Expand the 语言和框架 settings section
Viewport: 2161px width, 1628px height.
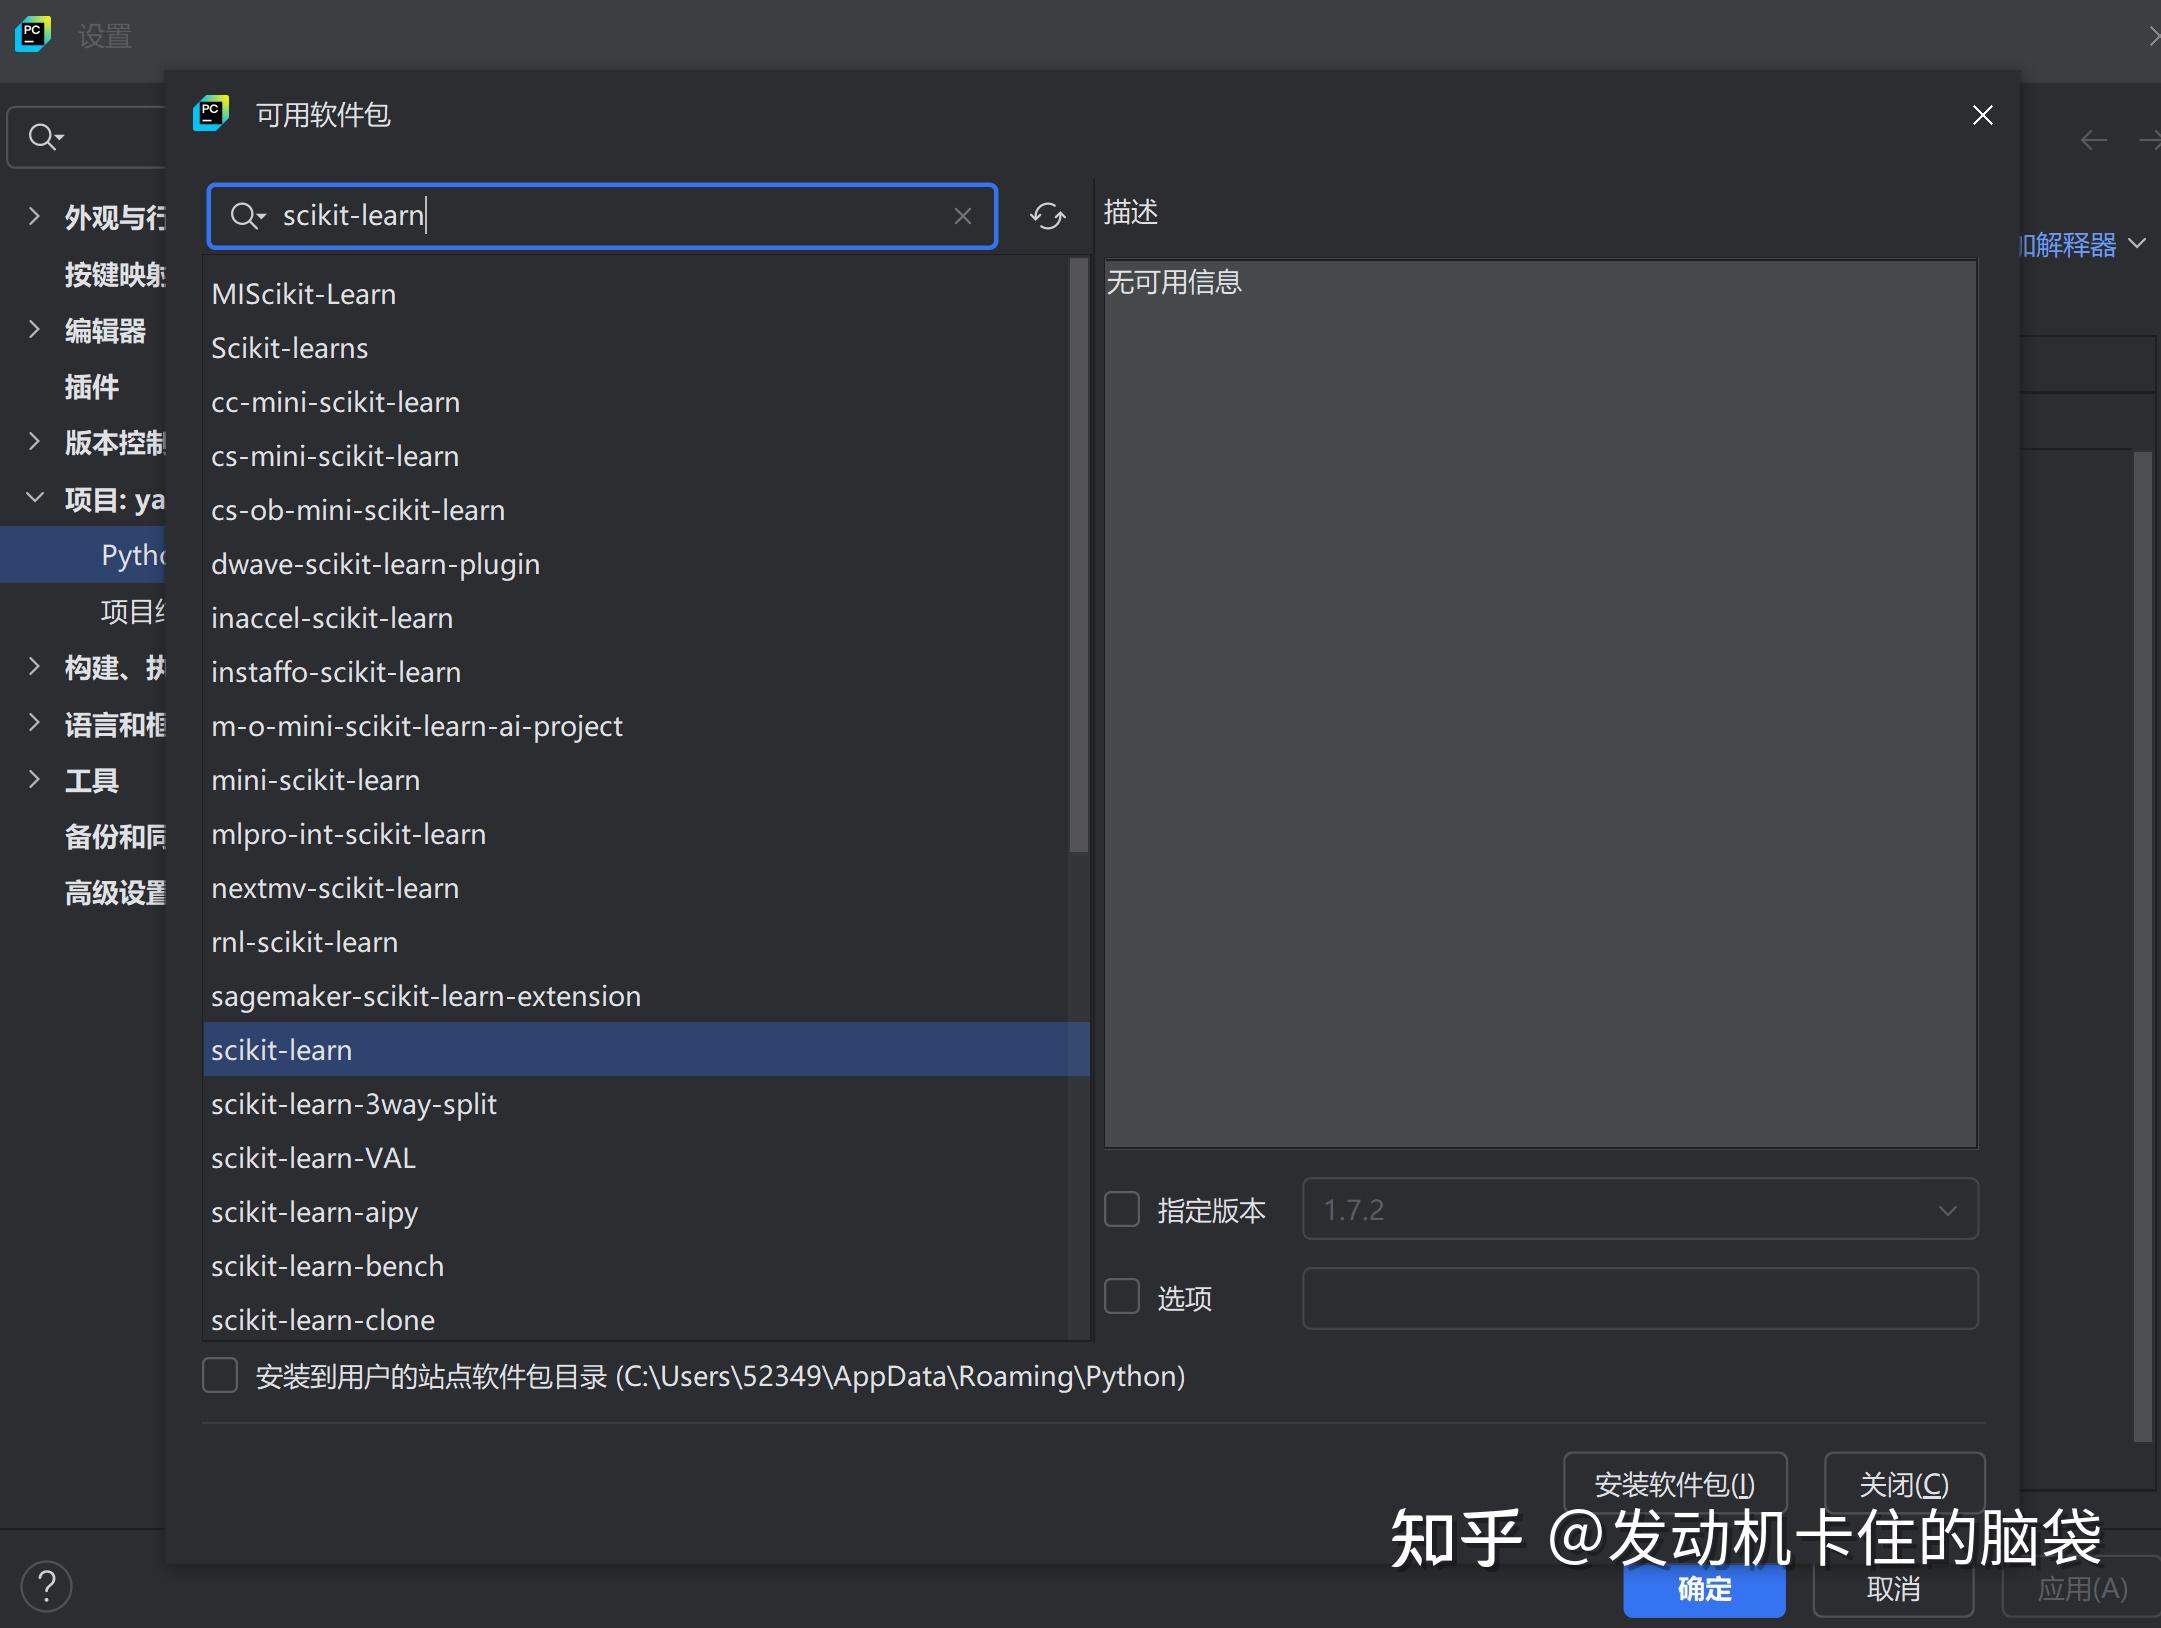click(x=34, y=723)
